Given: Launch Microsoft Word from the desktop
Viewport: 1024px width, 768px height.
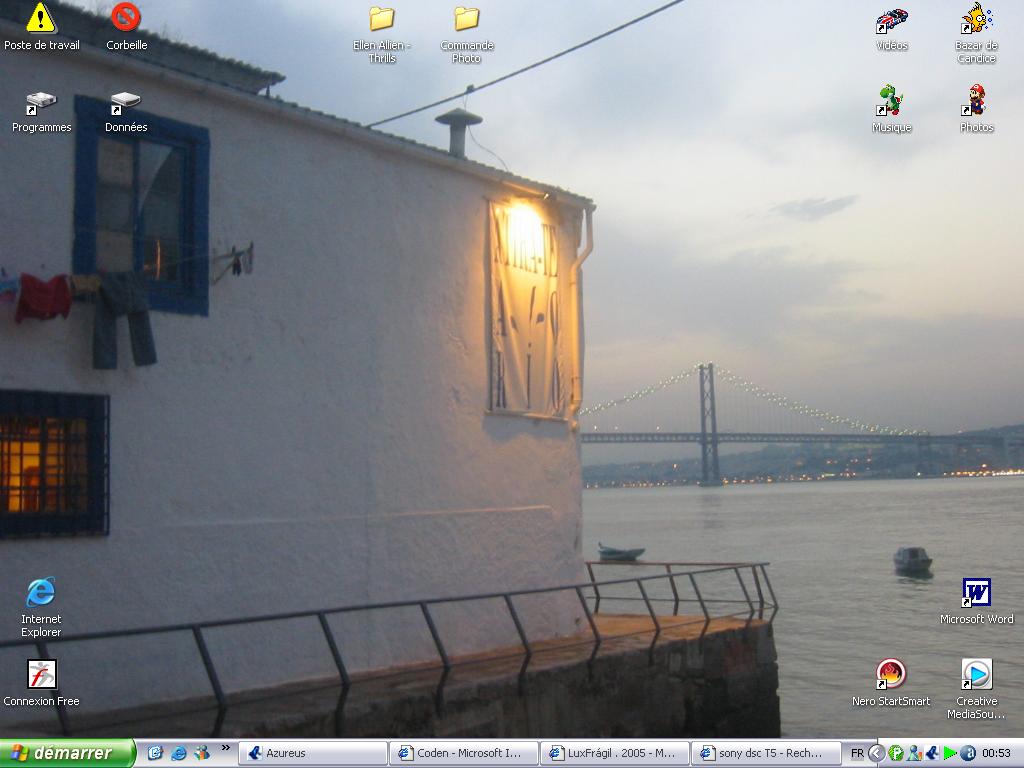Looking at the screenshot, I should pyautogui.click(x=976, y=593).
